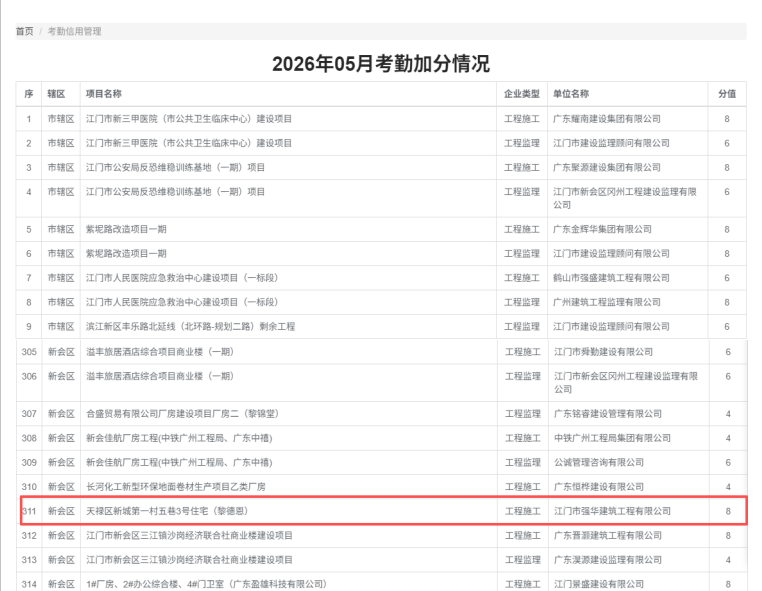Click the 工程监理 cell in row 6
Screen dimensions: 762x591
(x=522, y=253)
